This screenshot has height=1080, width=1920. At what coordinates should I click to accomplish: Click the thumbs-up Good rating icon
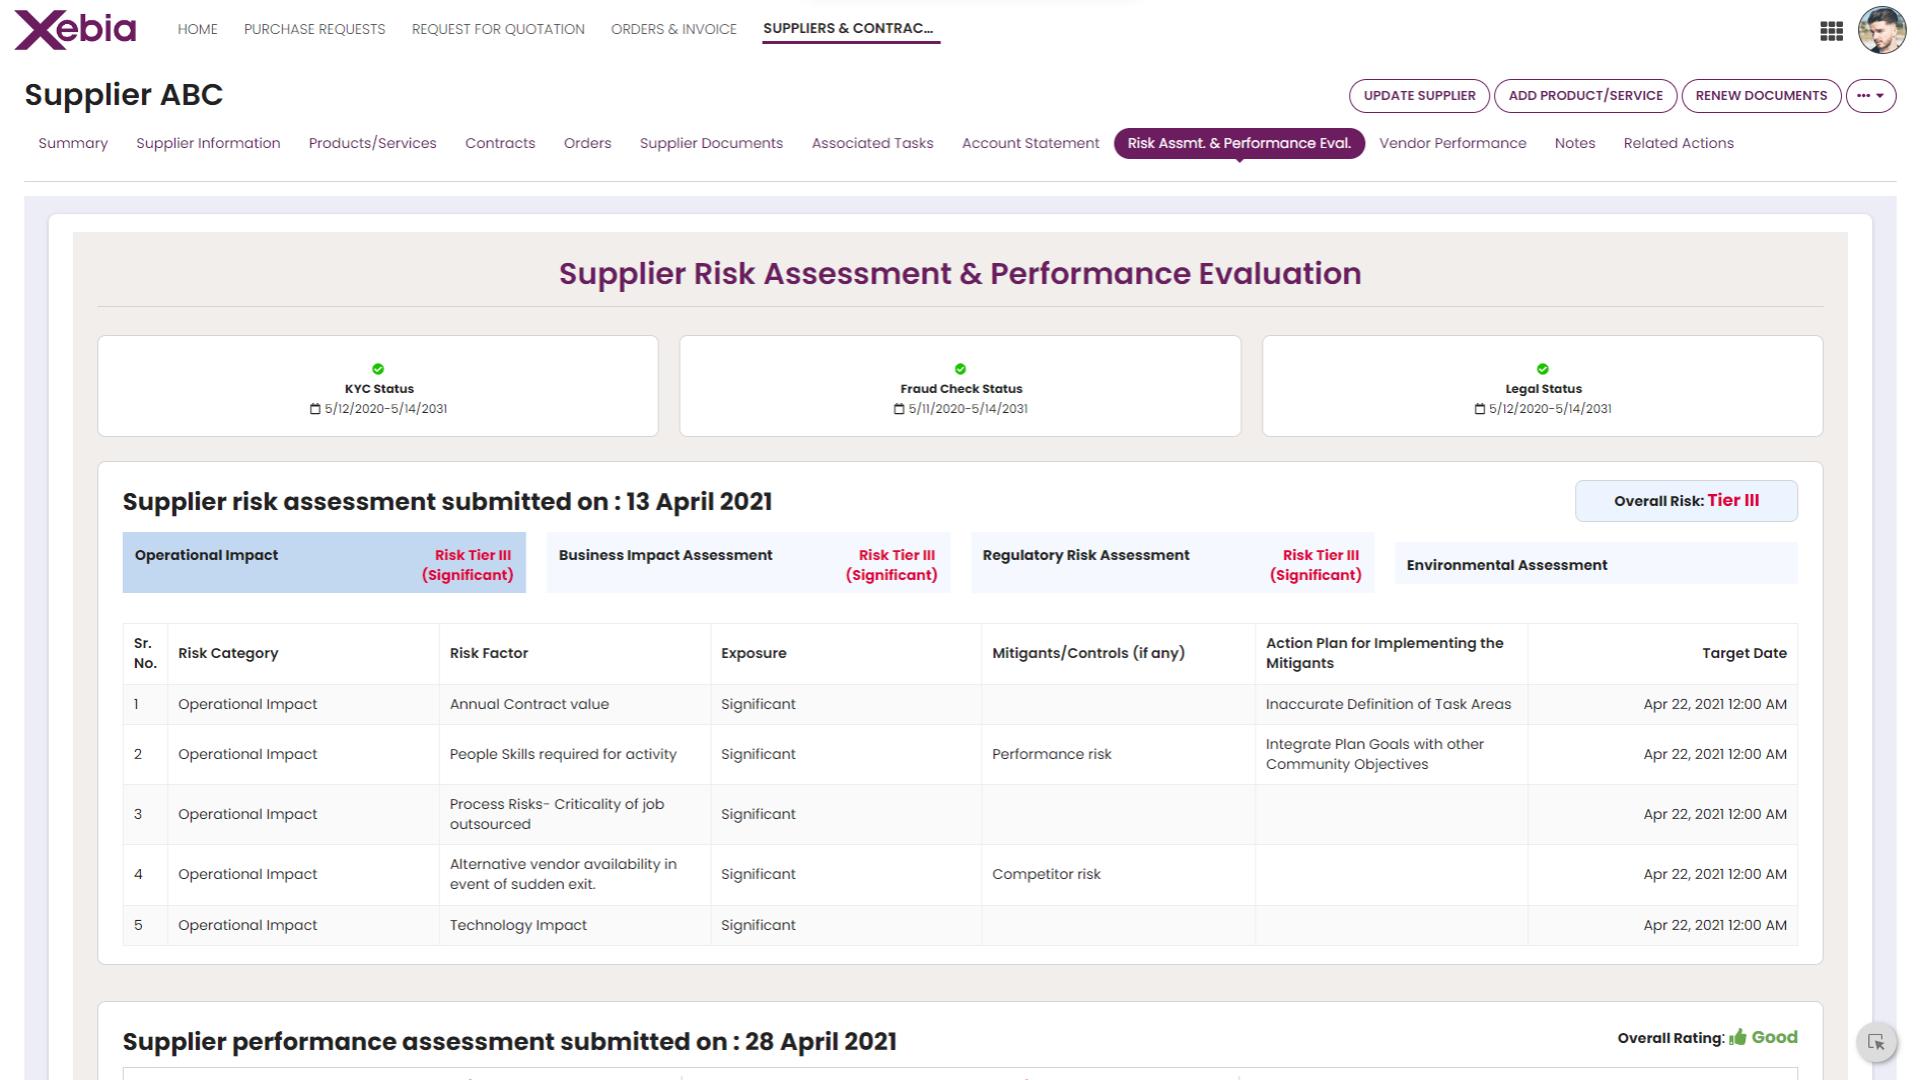coord(1738,1037)
